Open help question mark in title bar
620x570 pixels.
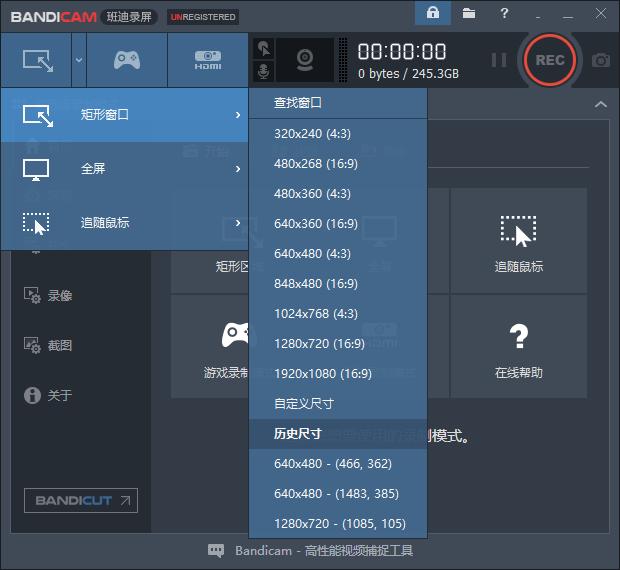click(x=504, y=13)
